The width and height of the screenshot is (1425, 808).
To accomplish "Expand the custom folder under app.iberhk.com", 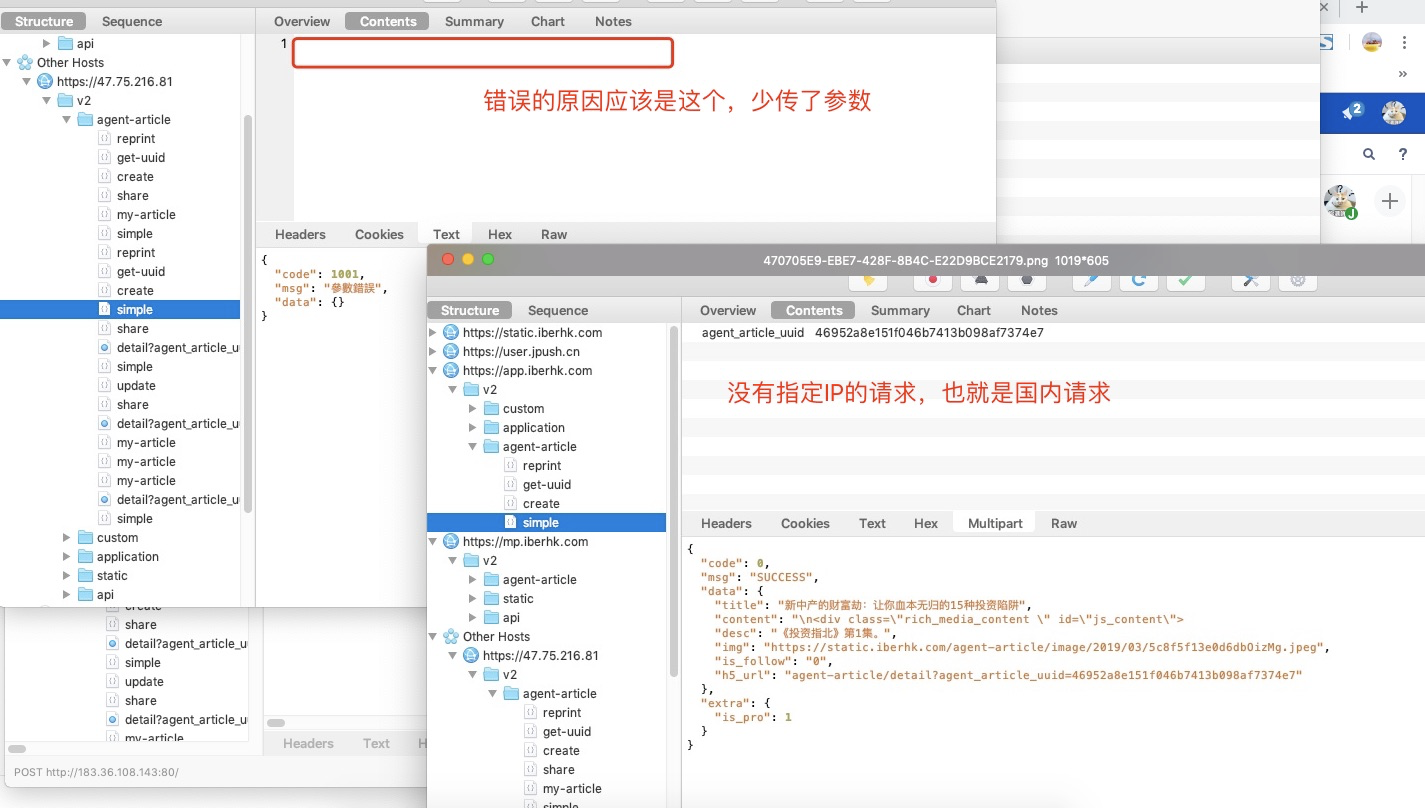I will click(x=473, y=409).
